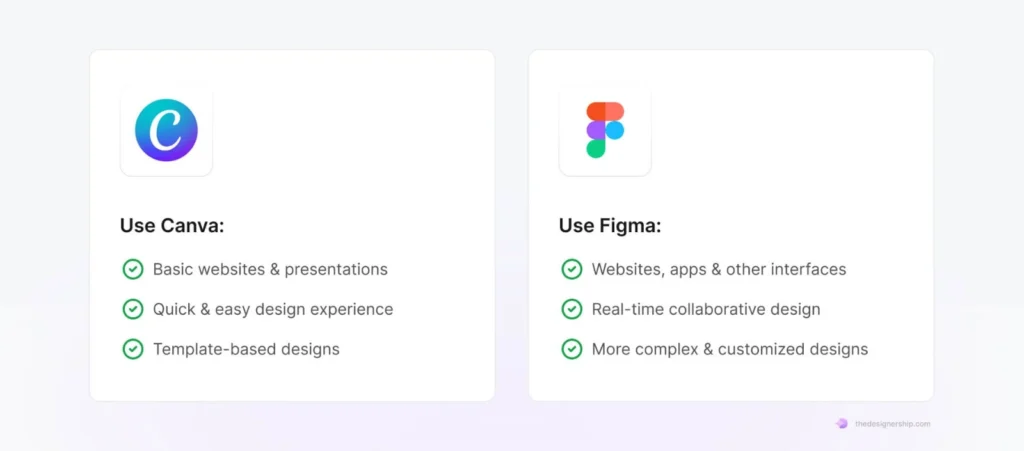The width and height of the screenshot is (1024, 451).
Task: Click the Quick & easy design experience text
Action: click(273, 309)
